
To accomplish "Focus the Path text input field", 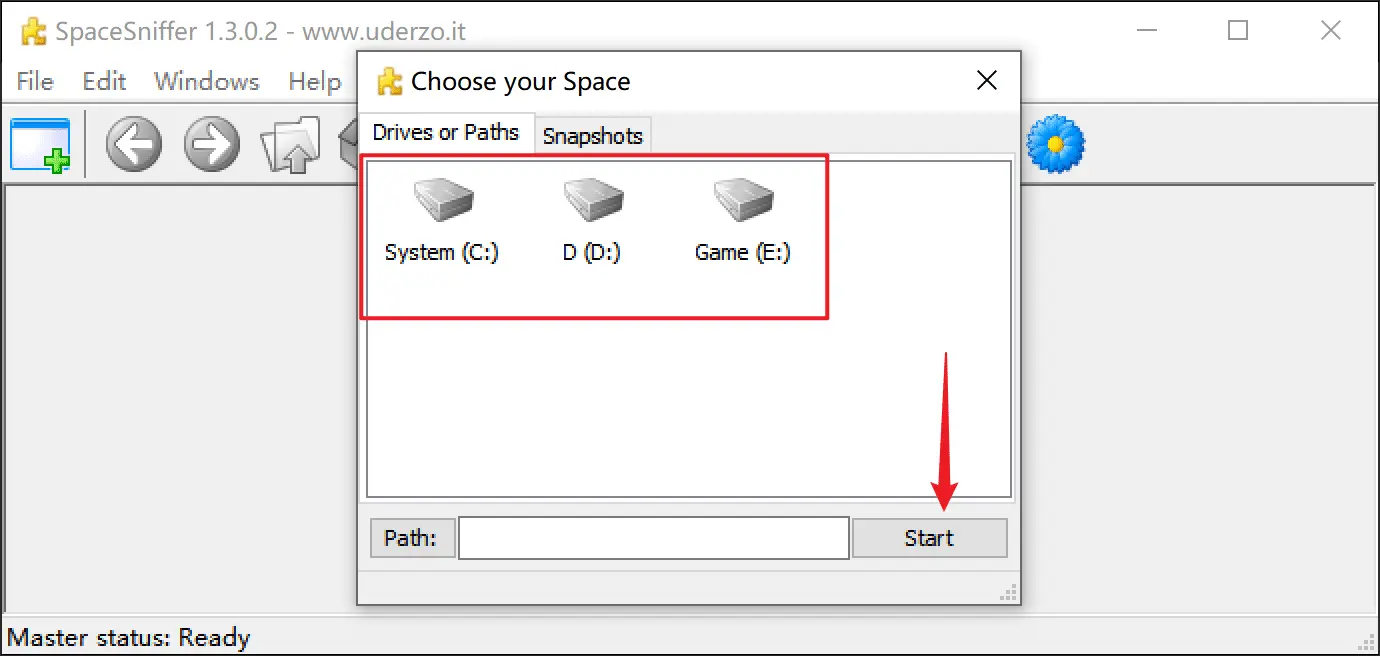I will point(653,538).
